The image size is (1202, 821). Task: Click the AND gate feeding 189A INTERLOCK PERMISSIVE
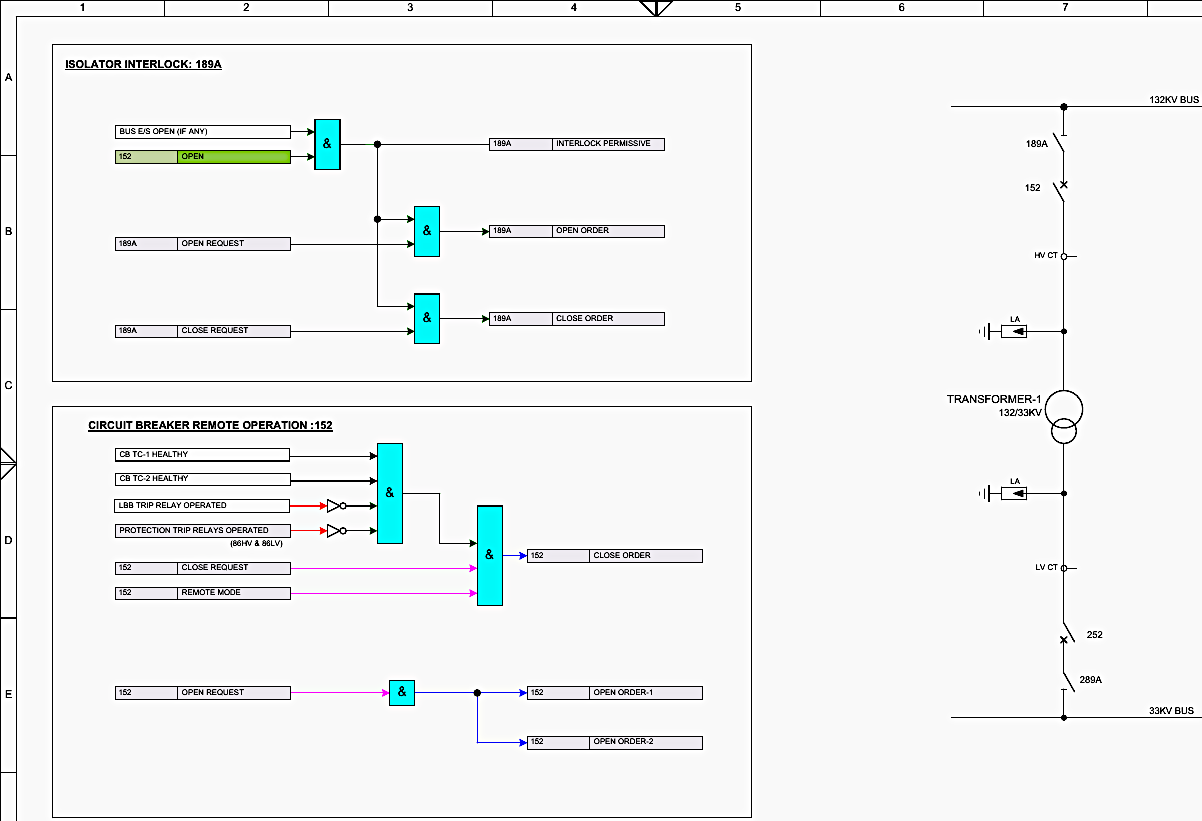[x=327, y=144]
